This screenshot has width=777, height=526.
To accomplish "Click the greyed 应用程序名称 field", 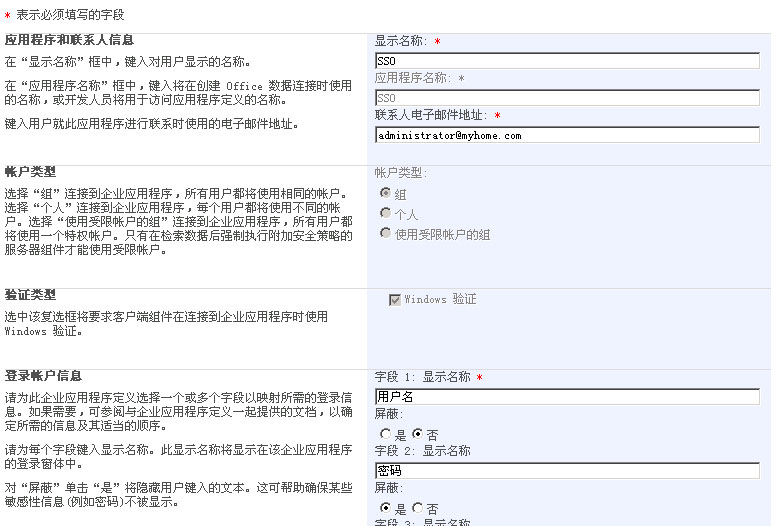I will click(567, 98).
